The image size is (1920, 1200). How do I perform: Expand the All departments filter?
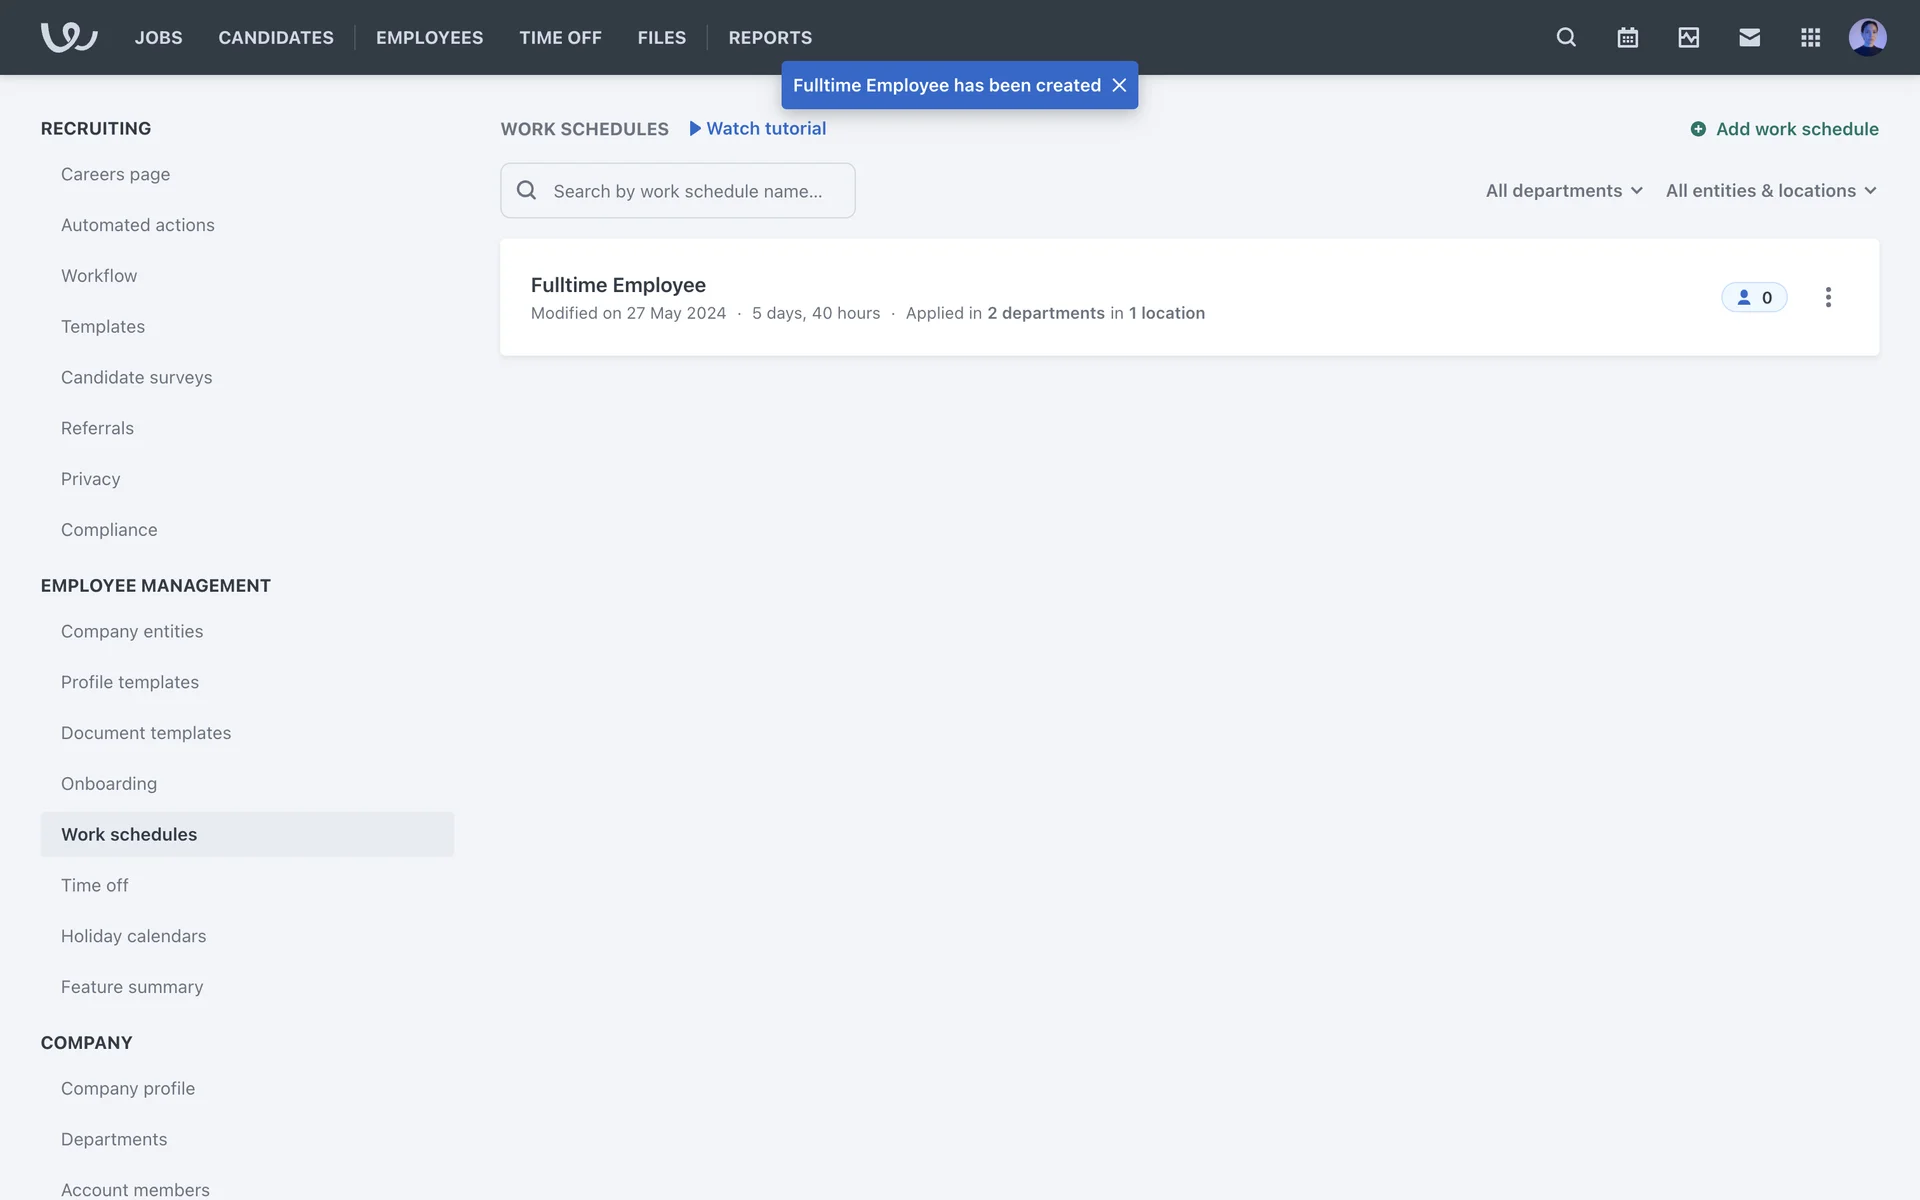click(x=1564, y=190)
